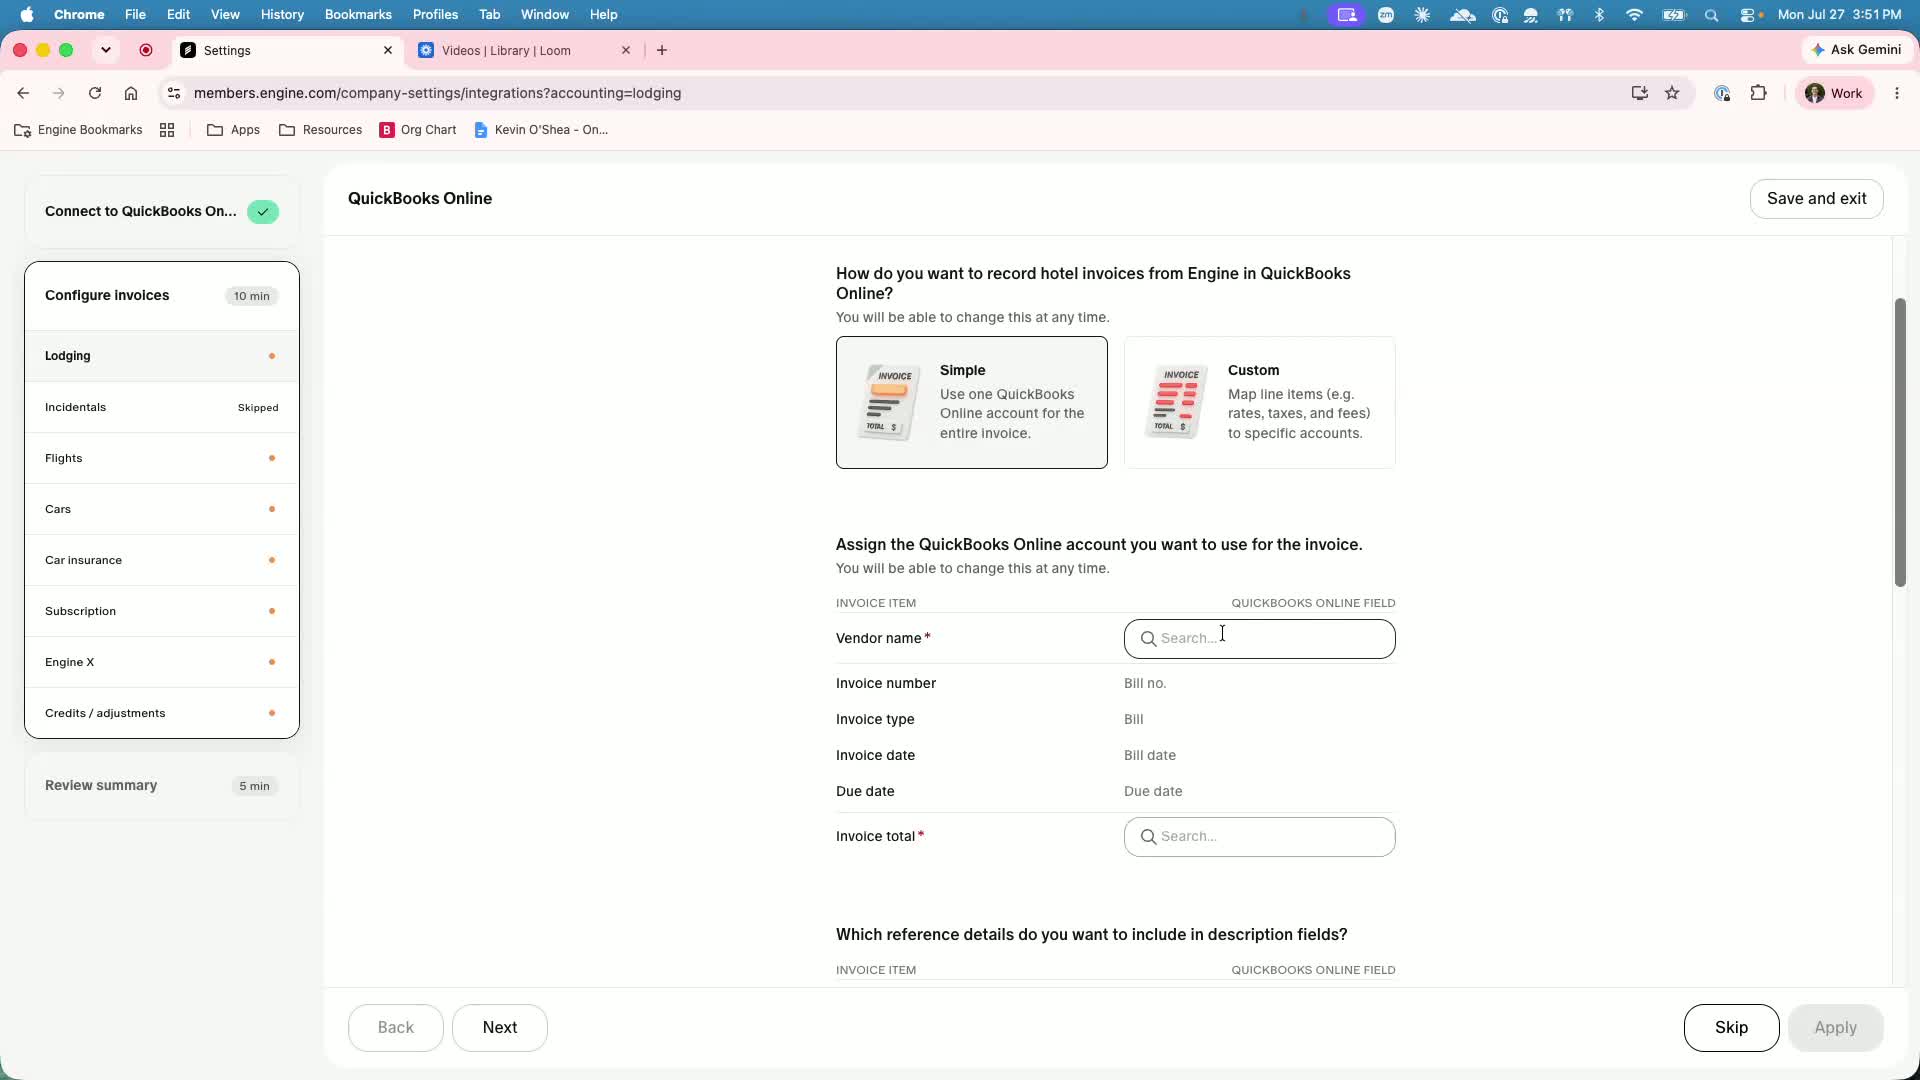Image resolution: width=1920 pixels, height=1080 pixels.
Task: Open the Bookmarks menu
Action: pyautogui.click(x=358, y=14)
